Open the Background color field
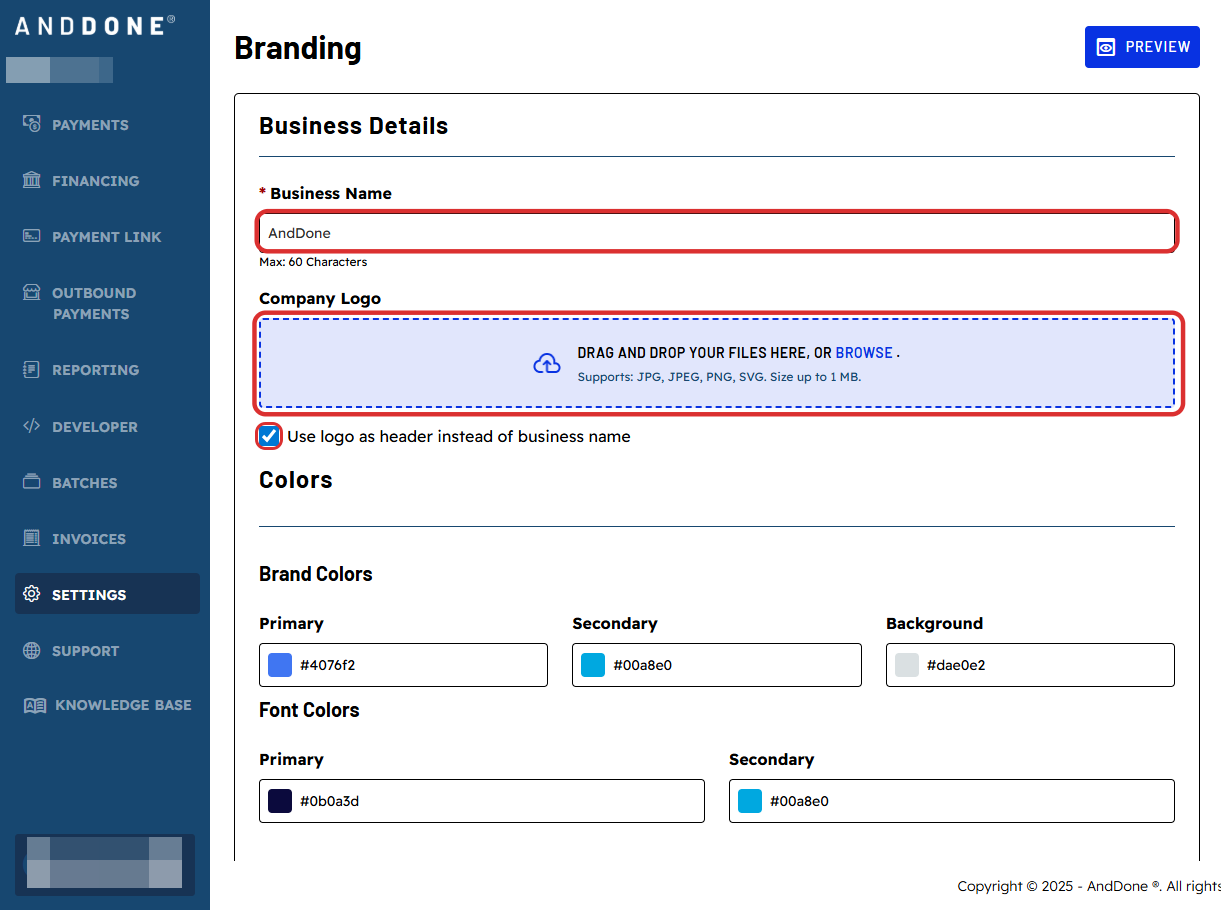The image size is (1221, 910). tap(906, 664)
